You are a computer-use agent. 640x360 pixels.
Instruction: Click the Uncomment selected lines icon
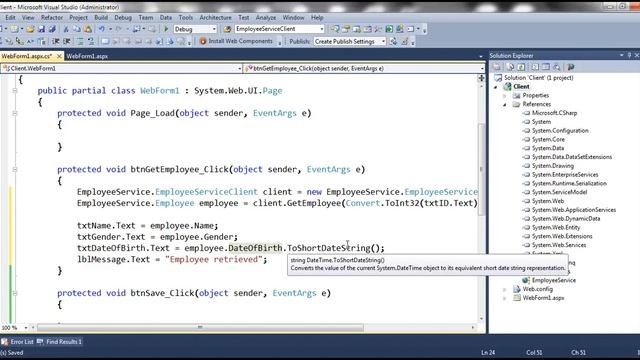pyautogui.click(x=91, y=41)
